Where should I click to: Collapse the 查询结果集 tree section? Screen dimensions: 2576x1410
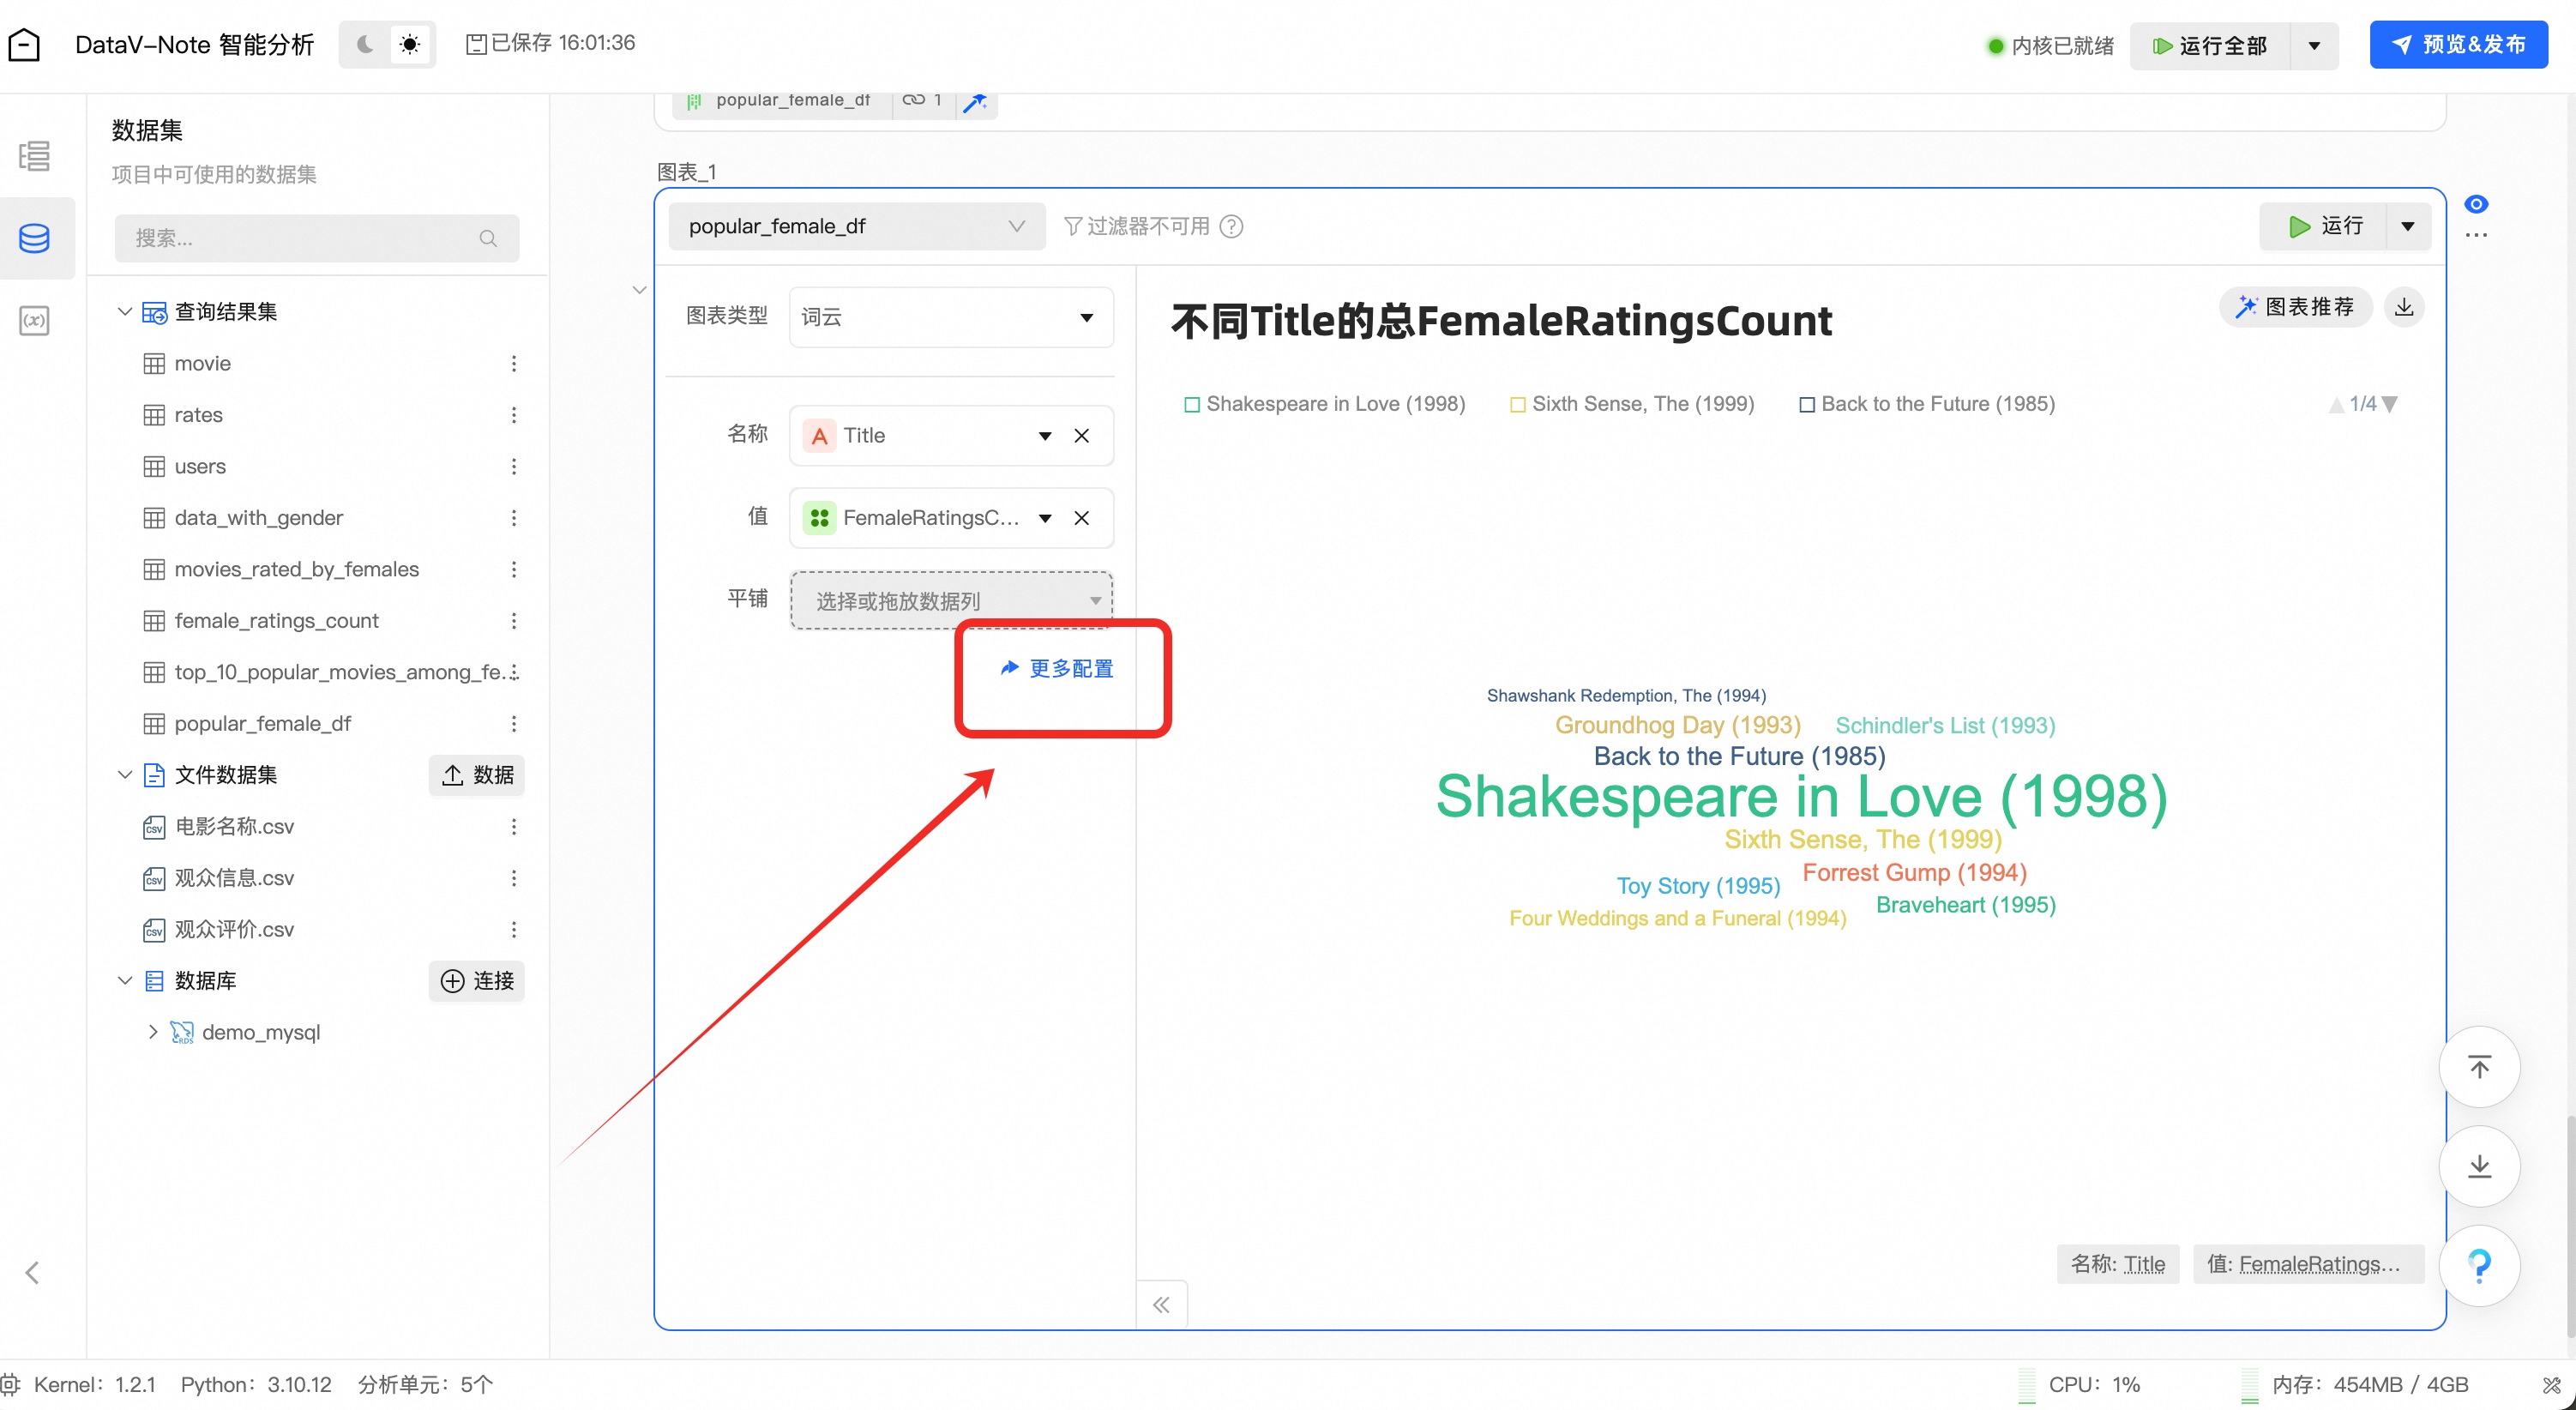tap(125, 312)
